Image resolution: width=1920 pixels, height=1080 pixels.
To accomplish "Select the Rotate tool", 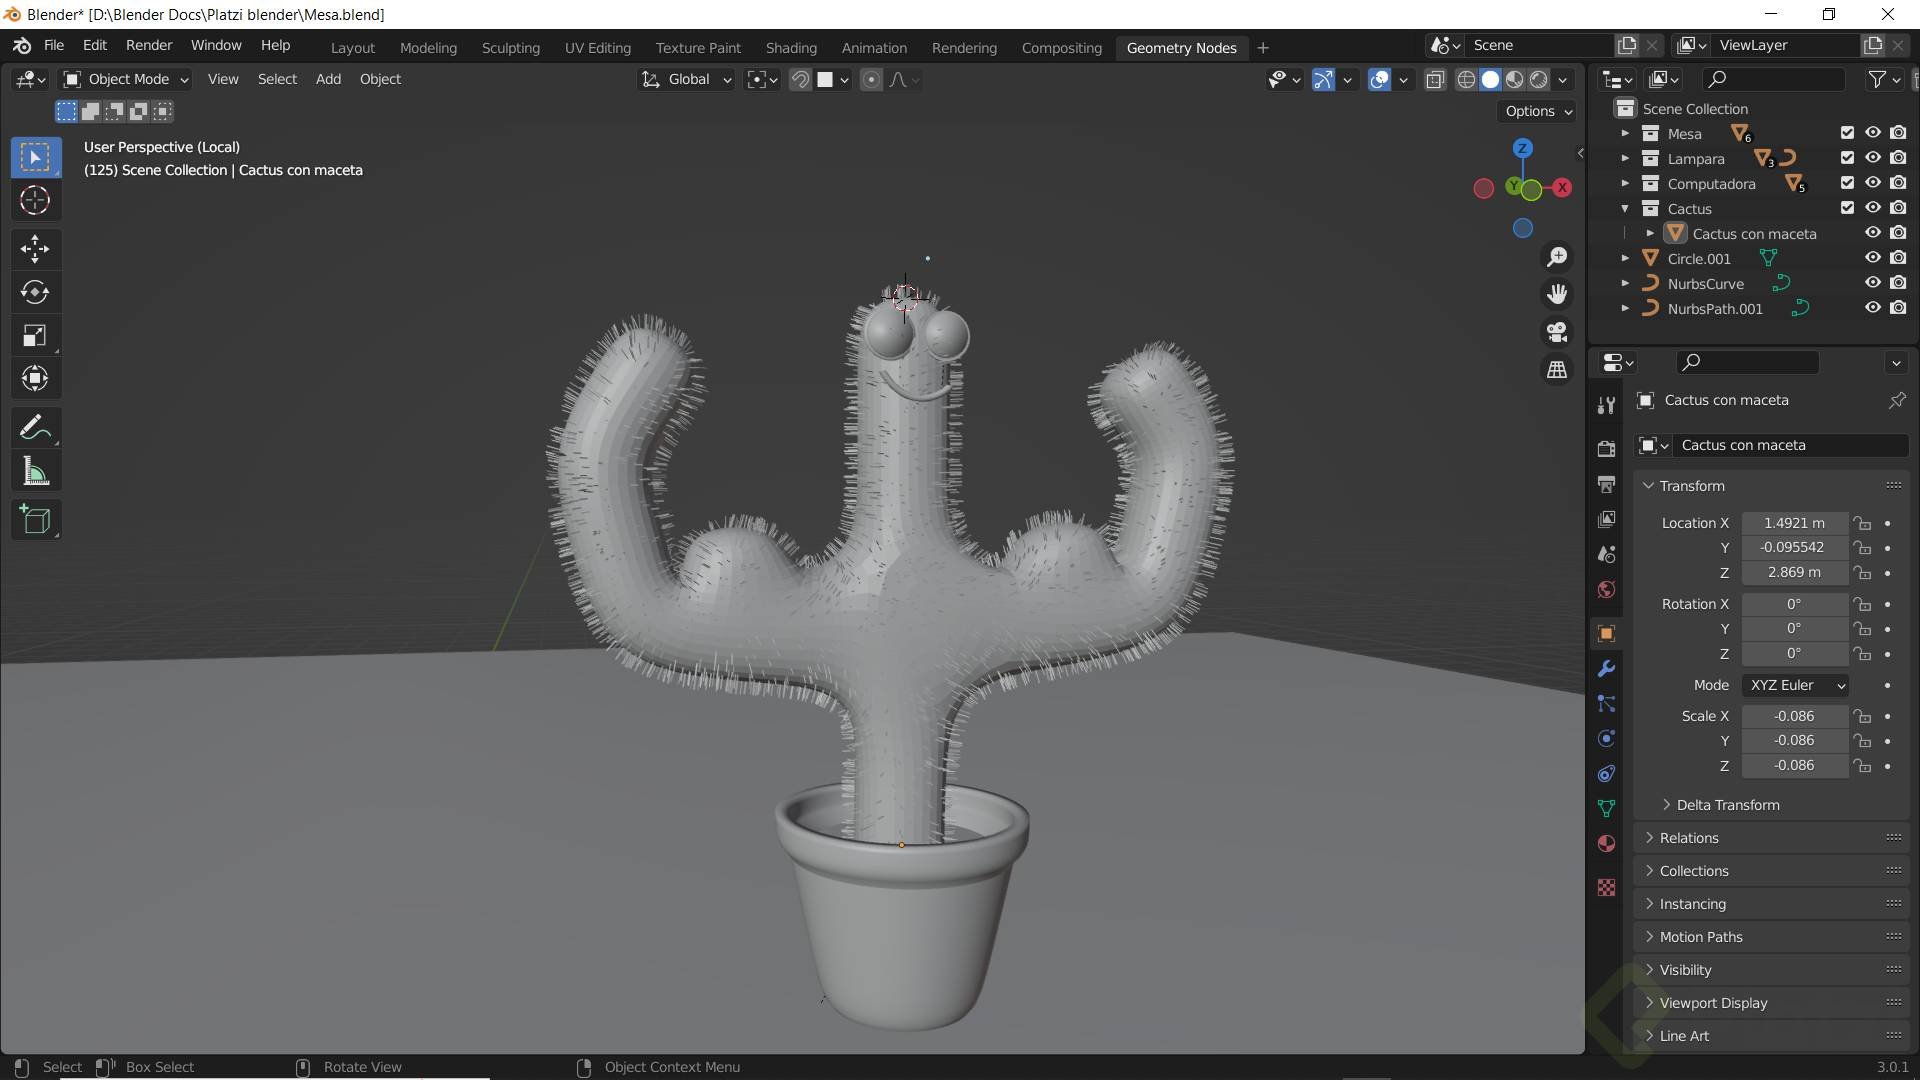I will tap(35, 292).
